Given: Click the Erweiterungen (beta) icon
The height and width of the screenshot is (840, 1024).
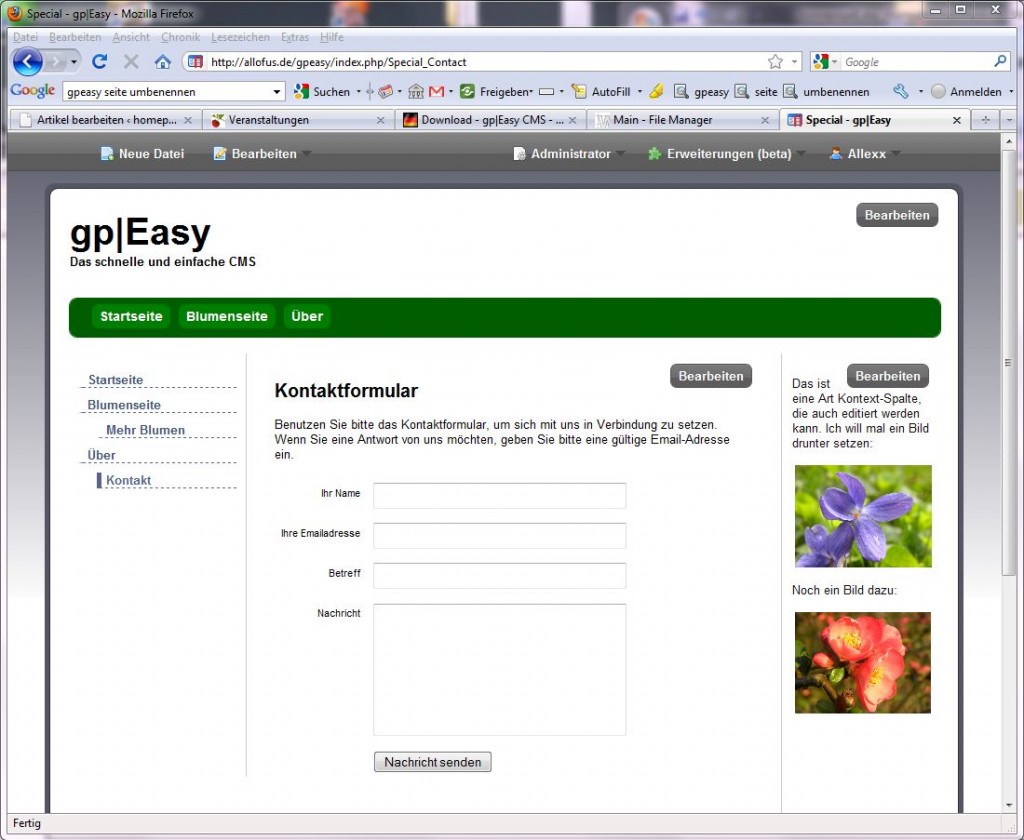Looking at the screenshot, I should point(656,154).
